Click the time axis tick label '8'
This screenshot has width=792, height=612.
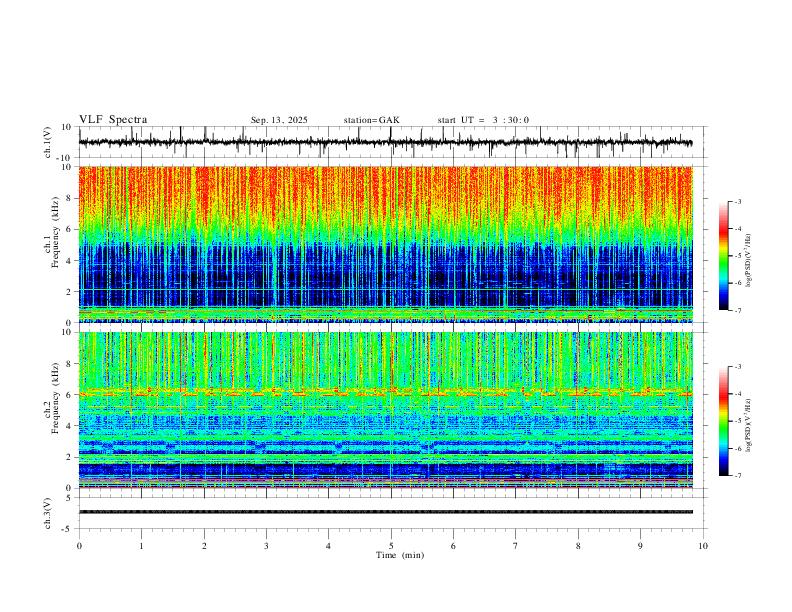coord(578,546)
